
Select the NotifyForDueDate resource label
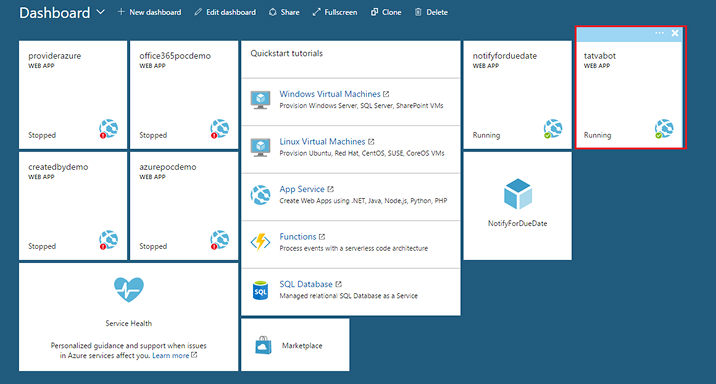(x=517, y=223)
